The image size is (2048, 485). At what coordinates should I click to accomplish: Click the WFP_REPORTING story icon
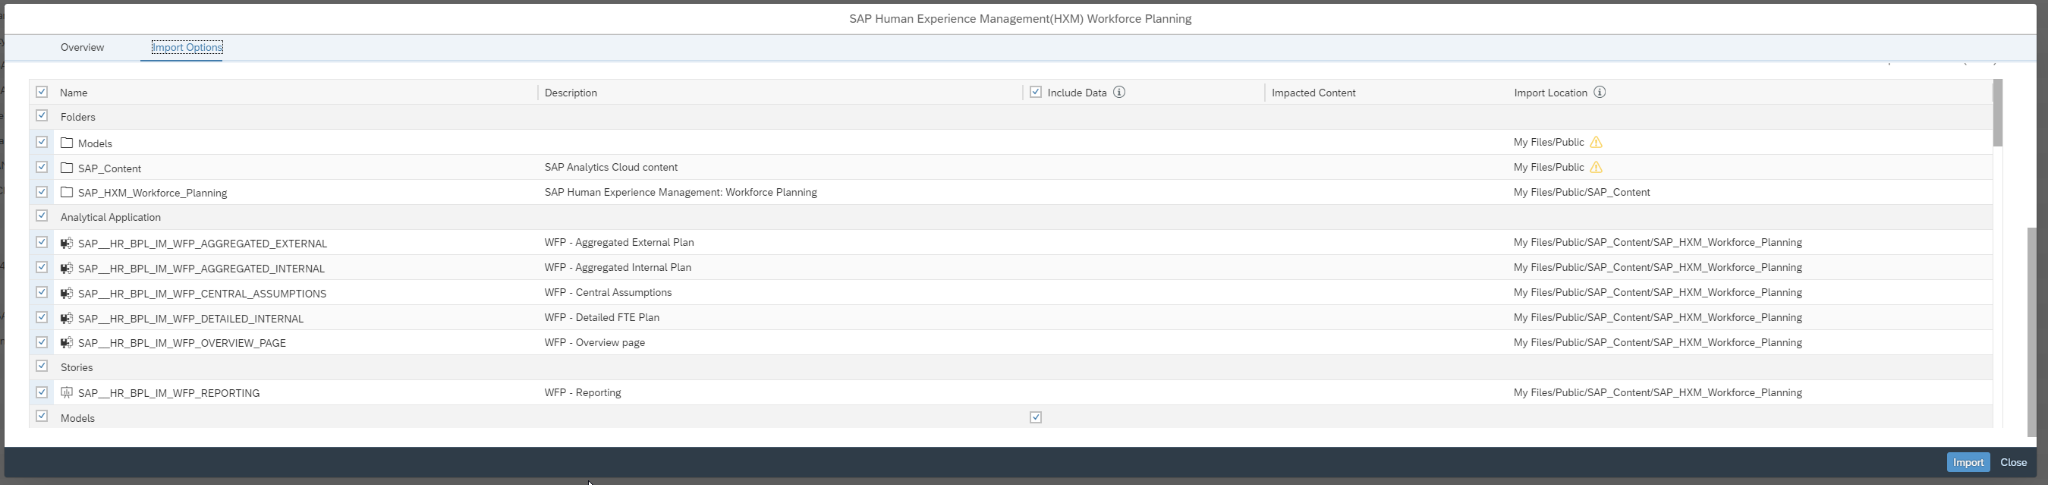67,393
